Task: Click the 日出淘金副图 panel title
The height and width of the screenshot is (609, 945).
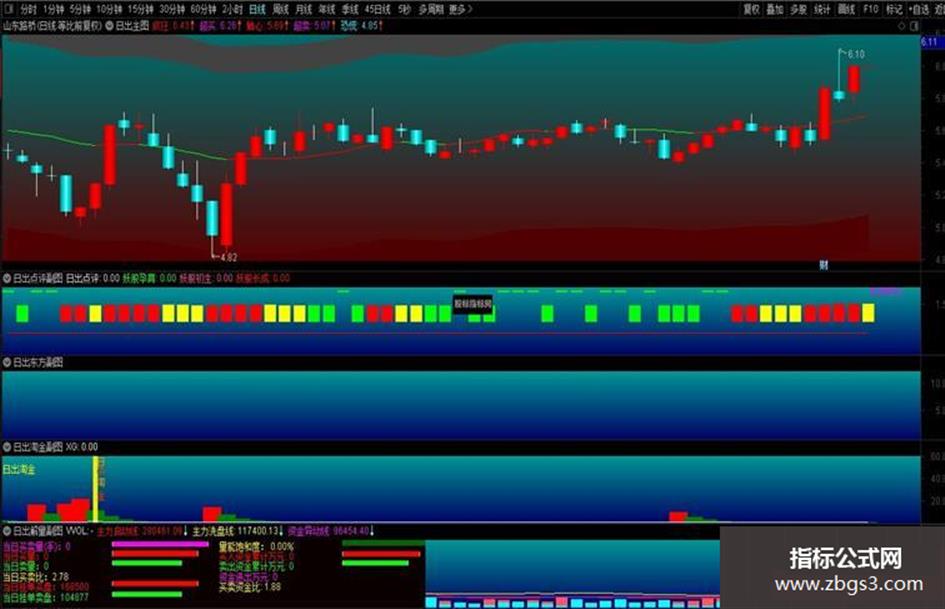Action: [x=38, y=447]
